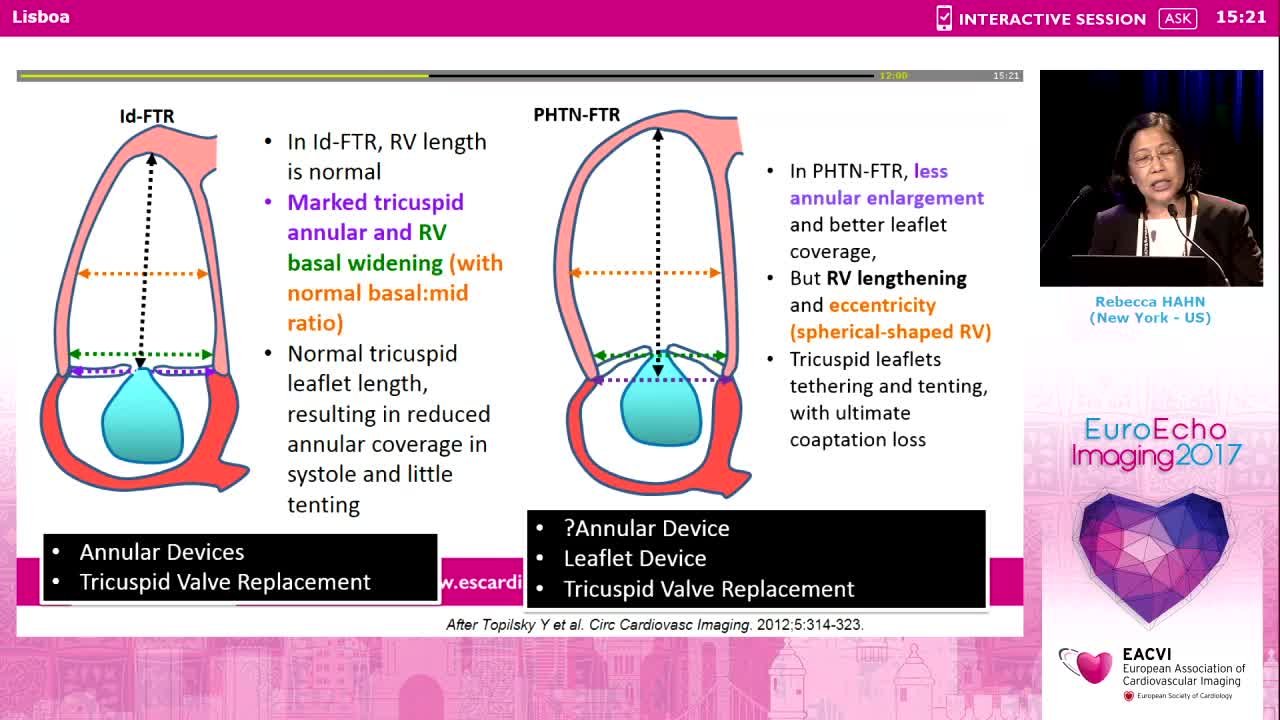This screenshot has width=1280, height=720.
Task: Select the 'Leaflet Device' bullet
Action: [635, 558]
